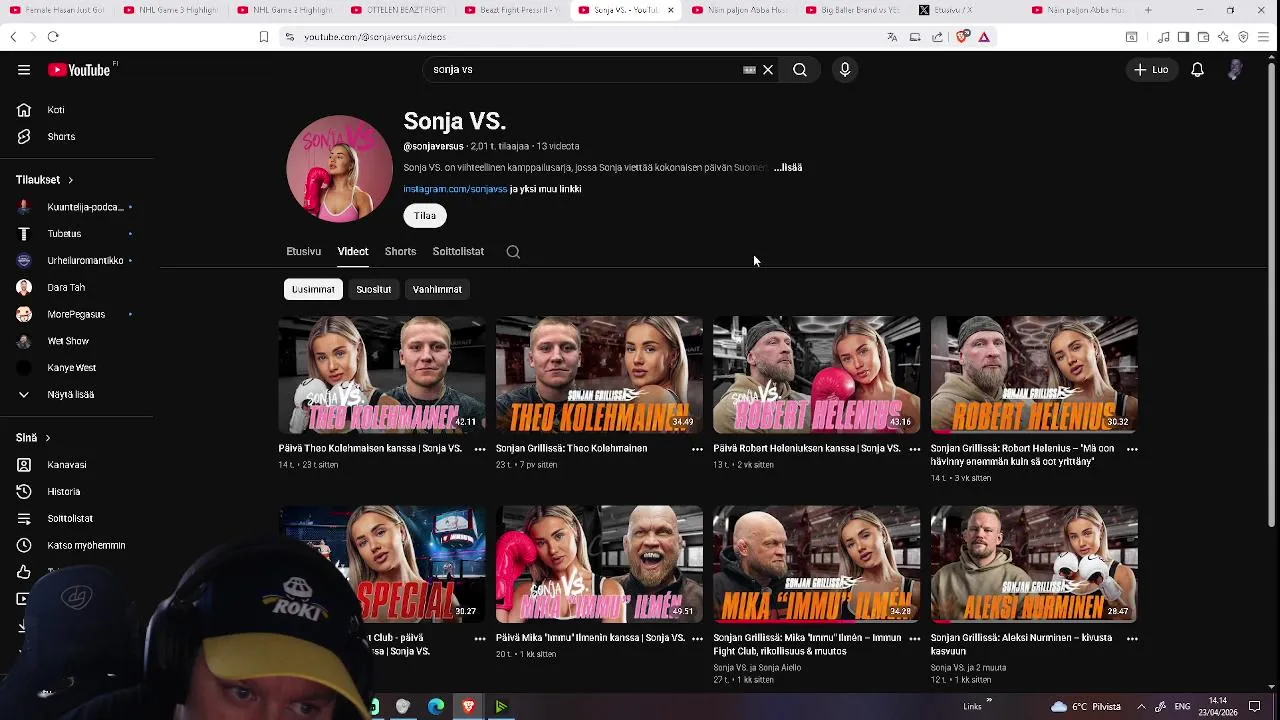Switch to the Soittolistat channel tab
The height and width of the screenshot is (720, 1280).
click(x=458, y=252)
